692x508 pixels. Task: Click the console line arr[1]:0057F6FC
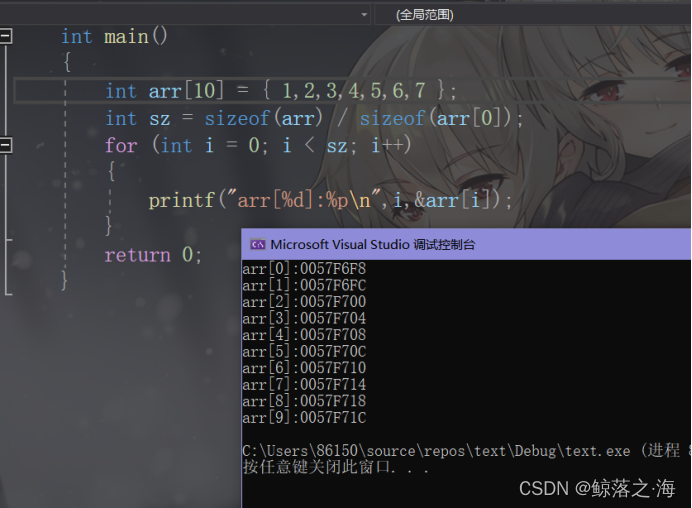pos(304,286)
